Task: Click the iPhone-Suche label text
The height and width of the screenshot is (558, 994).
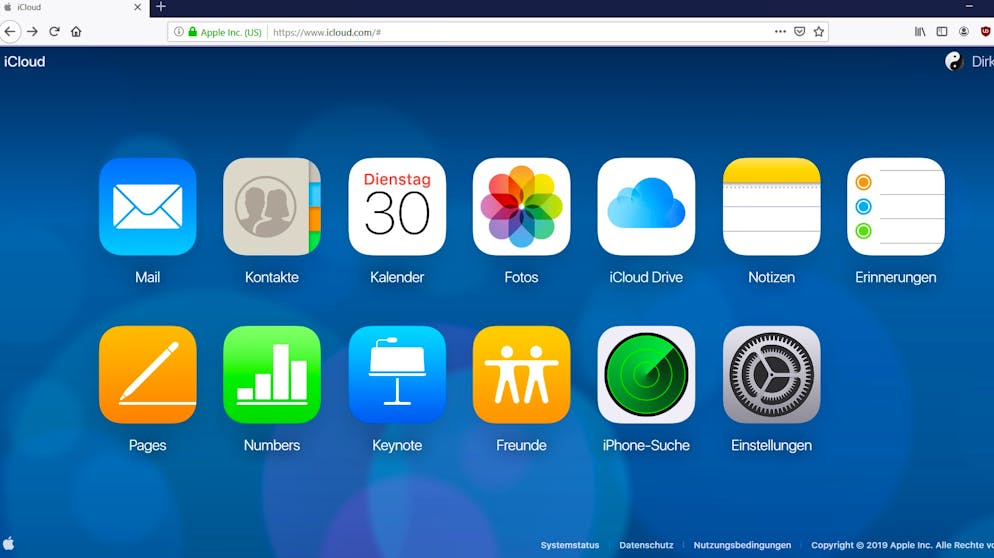Action: (x=646, y=445)
